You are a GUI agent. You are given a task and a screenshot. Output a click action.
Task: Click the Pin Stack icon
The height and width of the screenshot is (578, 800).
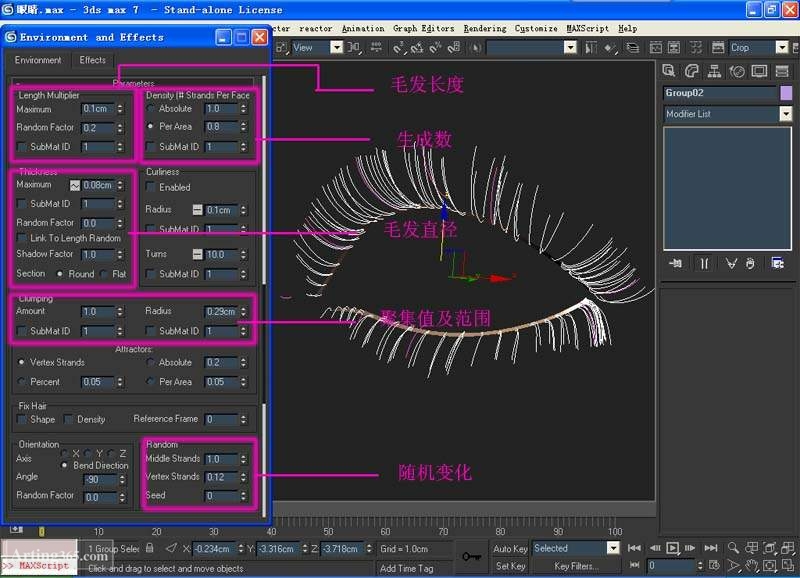[x=676, y=263]
